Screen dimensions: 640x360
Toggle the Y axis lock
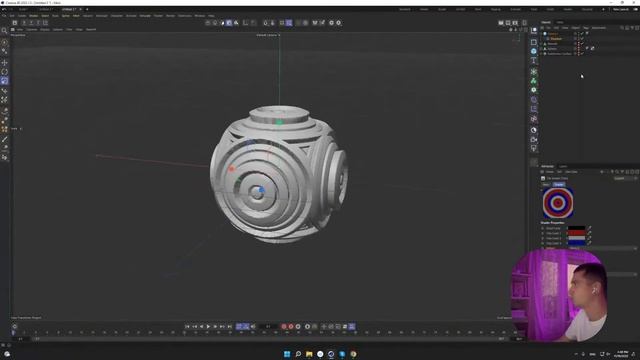click(x=31, y=23)
